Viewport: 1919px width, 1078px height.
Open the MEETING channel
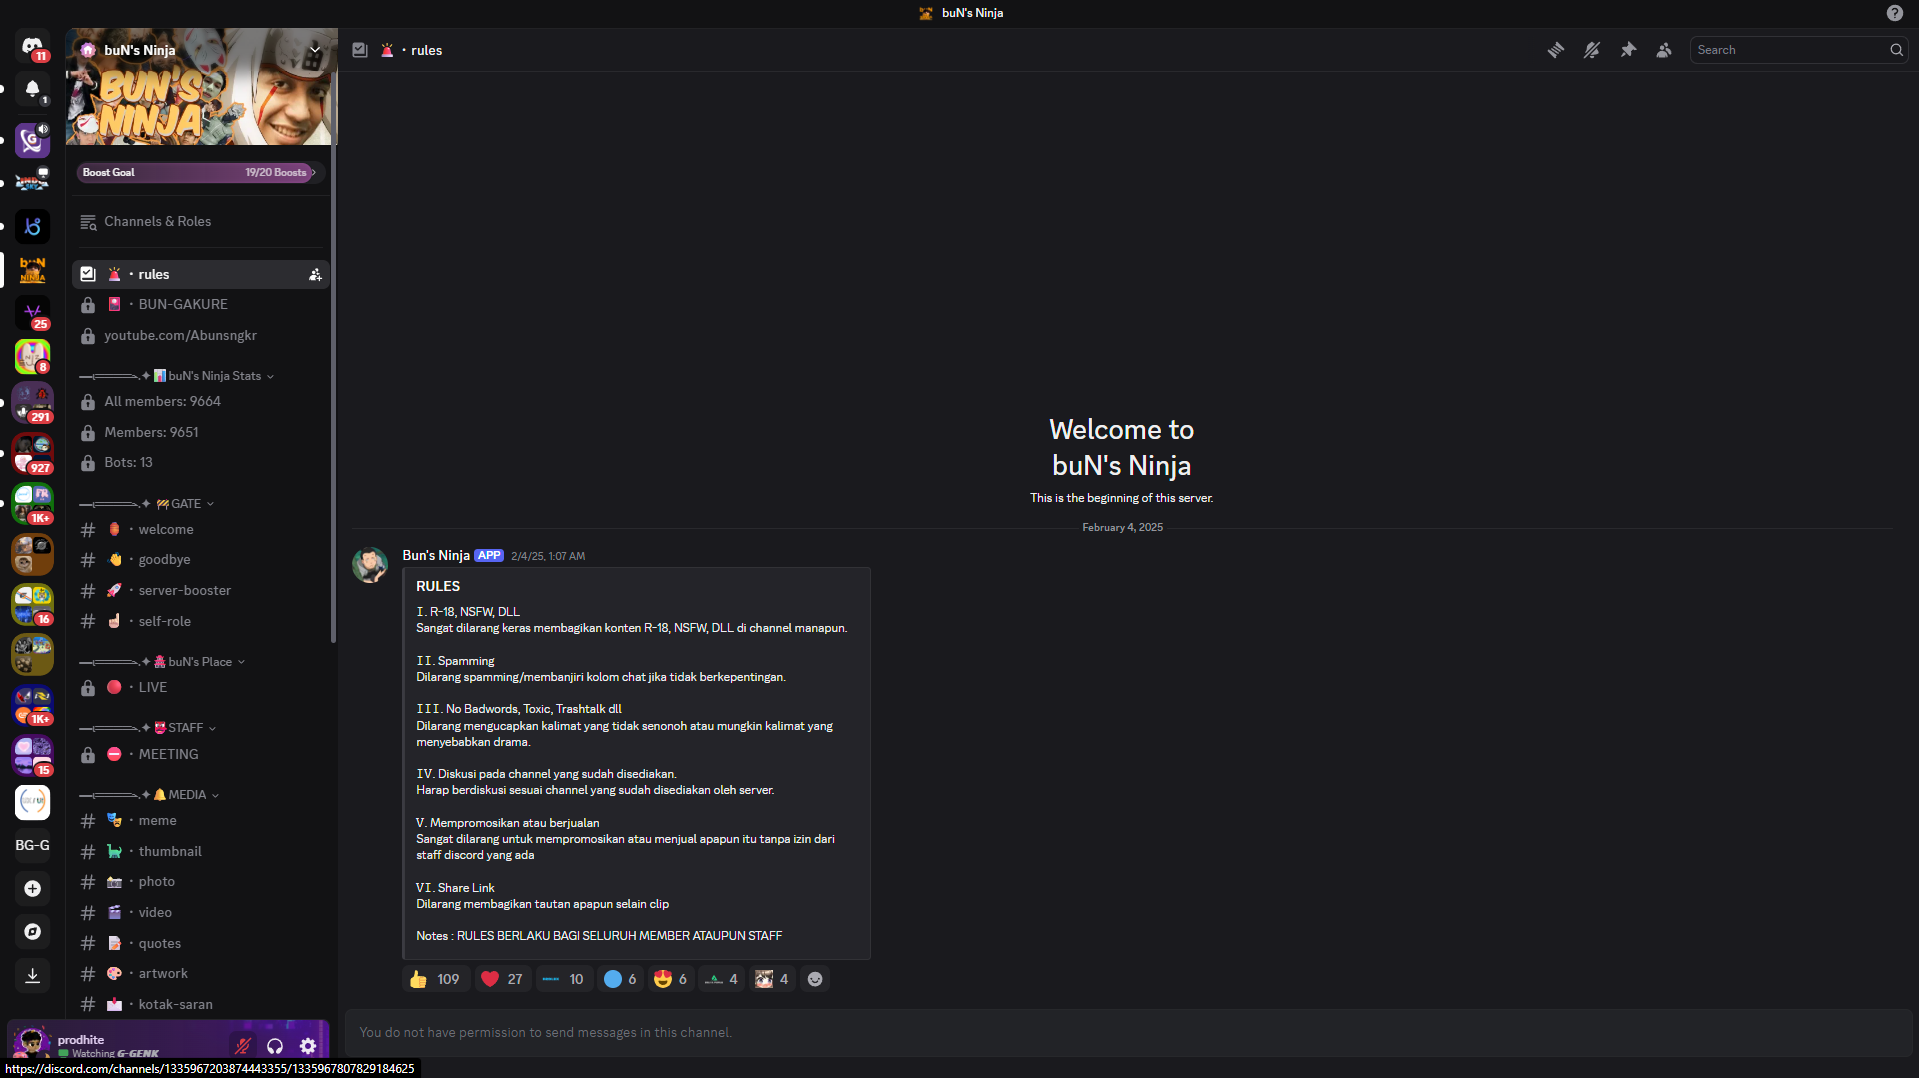pyautogui.click(x=200, y=754)
